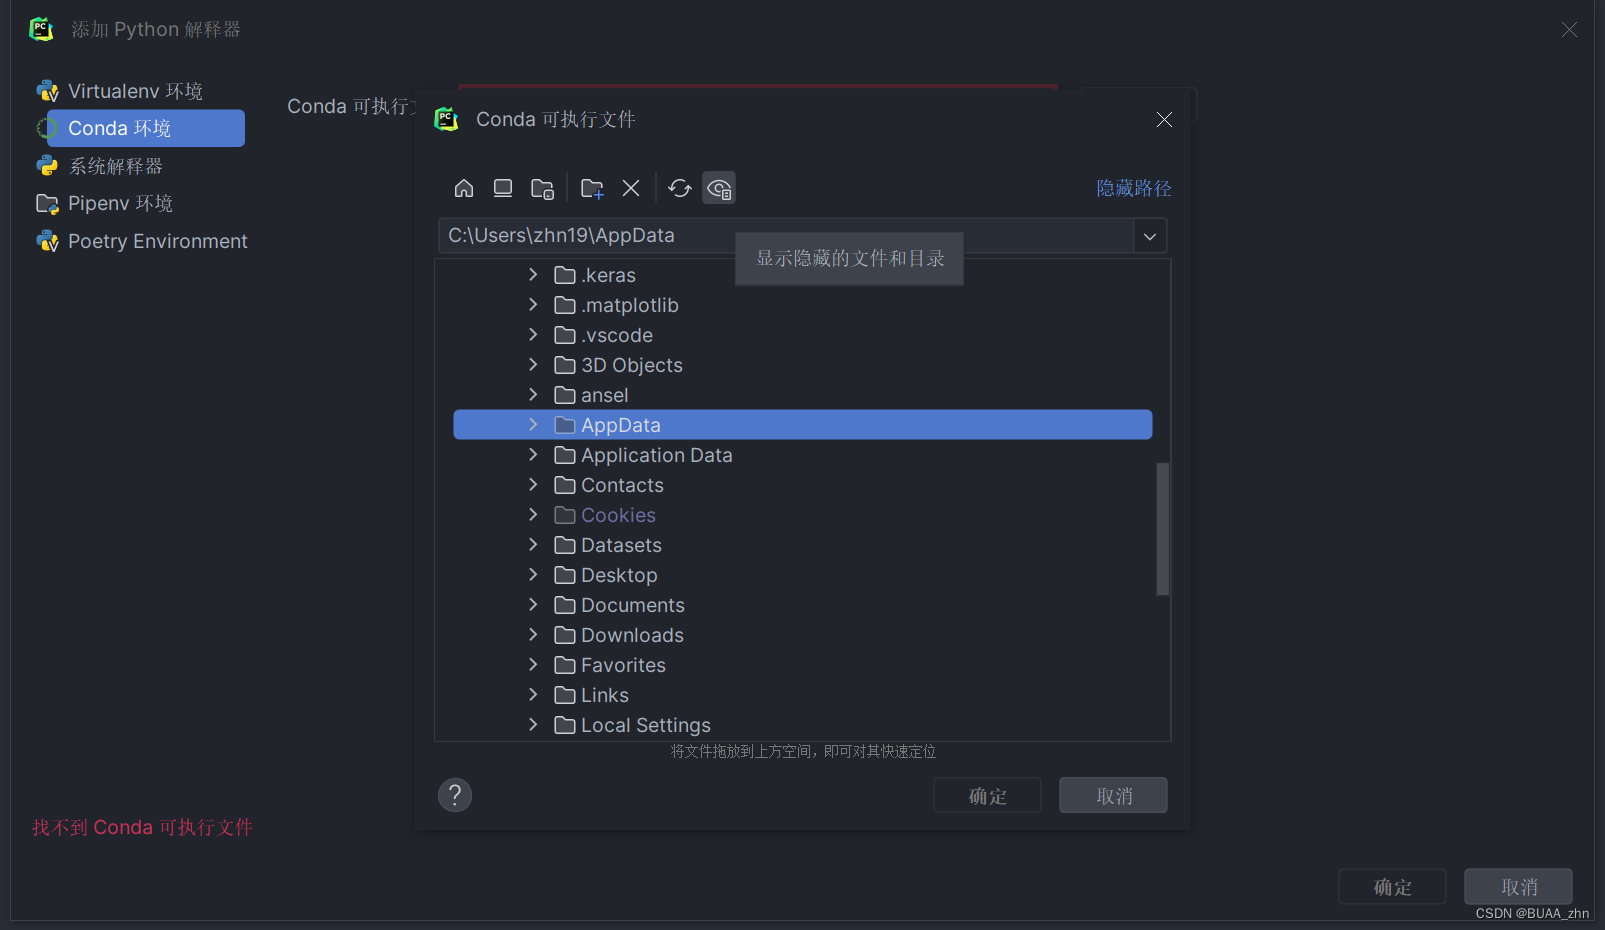
Task: Select the AppData folder row
Action: click(x=803, y=425)
